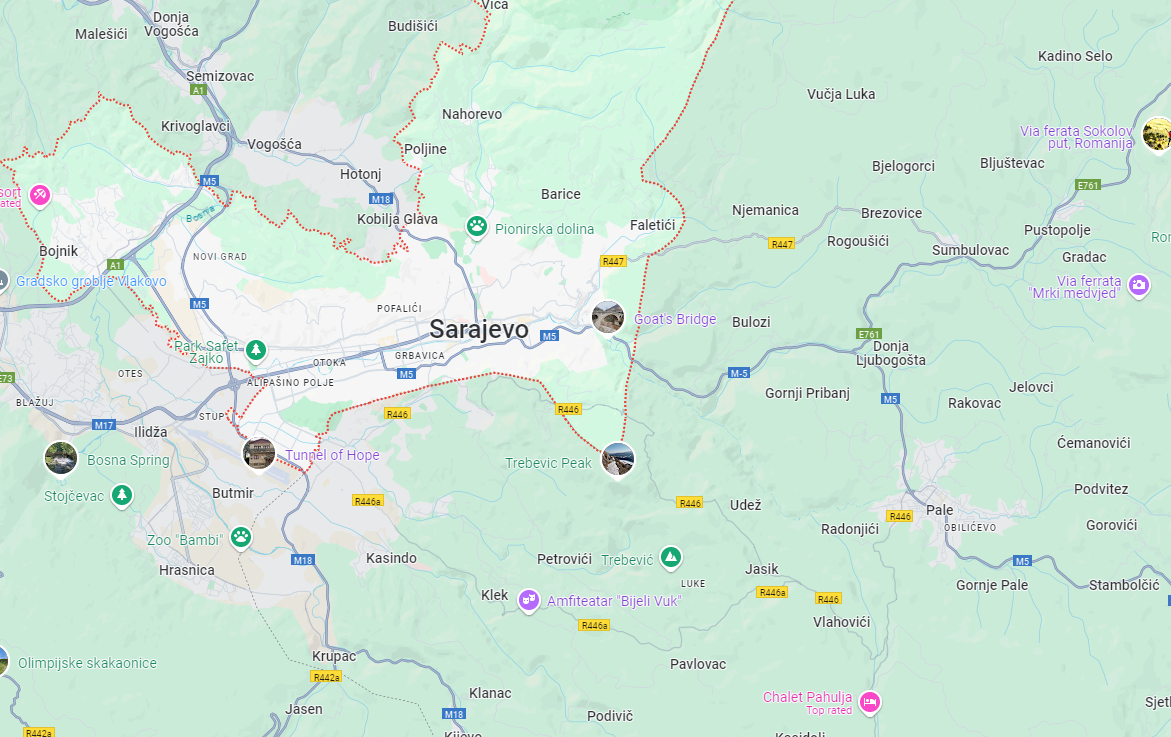Image resolution: width=1171 pixels, height=737 pixels.
Task: Click the Trebević mountain icon
Action: [671, 556]
